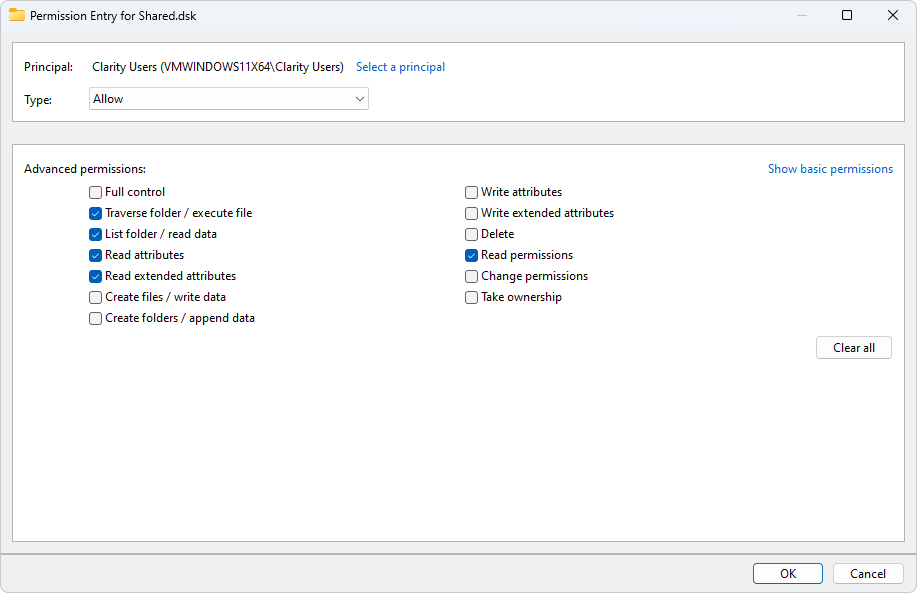Enable Create files / write data
This screenshot has height=593, width=917.
click(x=95, y=298)
